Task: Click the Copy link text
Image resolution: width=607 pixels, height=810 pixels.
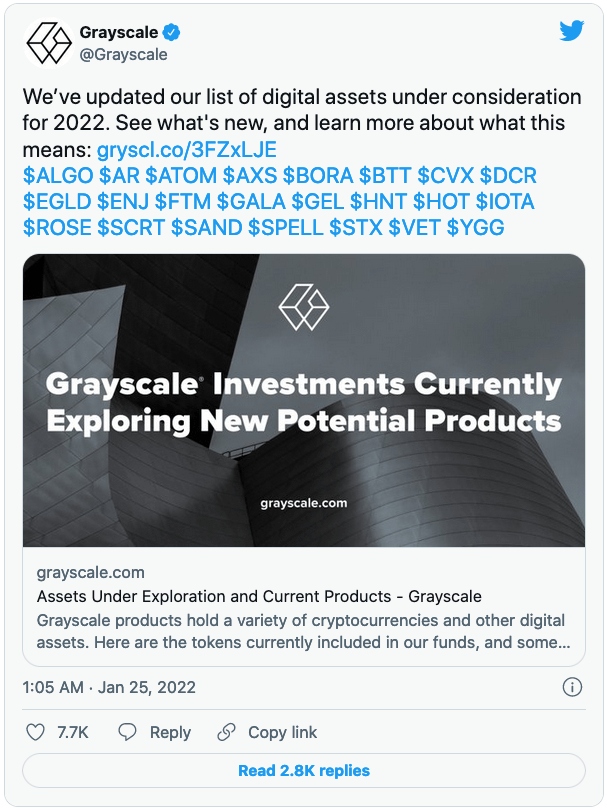Action: 283,732
